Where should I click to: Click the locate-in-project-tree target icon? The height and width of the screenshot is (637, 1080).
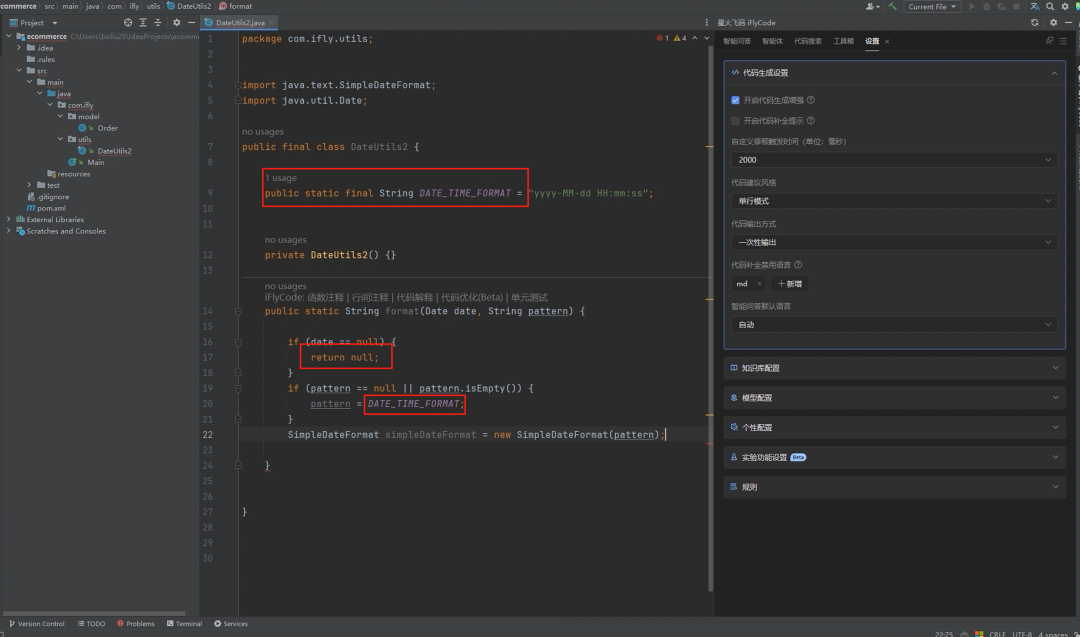pos(127,23)
